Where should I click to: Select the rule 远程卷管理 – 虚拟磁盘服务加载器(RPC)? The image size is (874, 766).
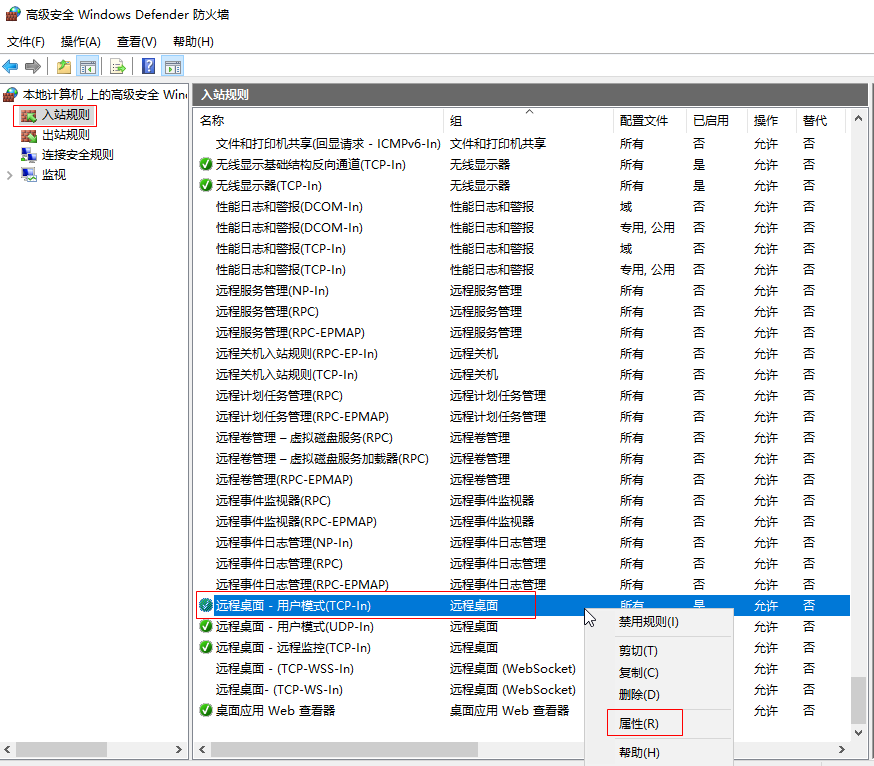[322, 459]
